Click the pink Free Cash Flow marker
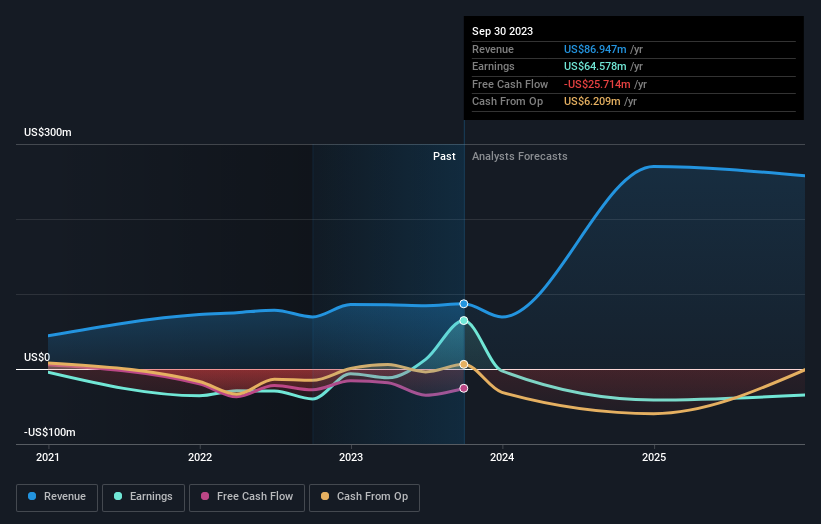The height and width of the screenshot is (524, 821). (464, 388)
